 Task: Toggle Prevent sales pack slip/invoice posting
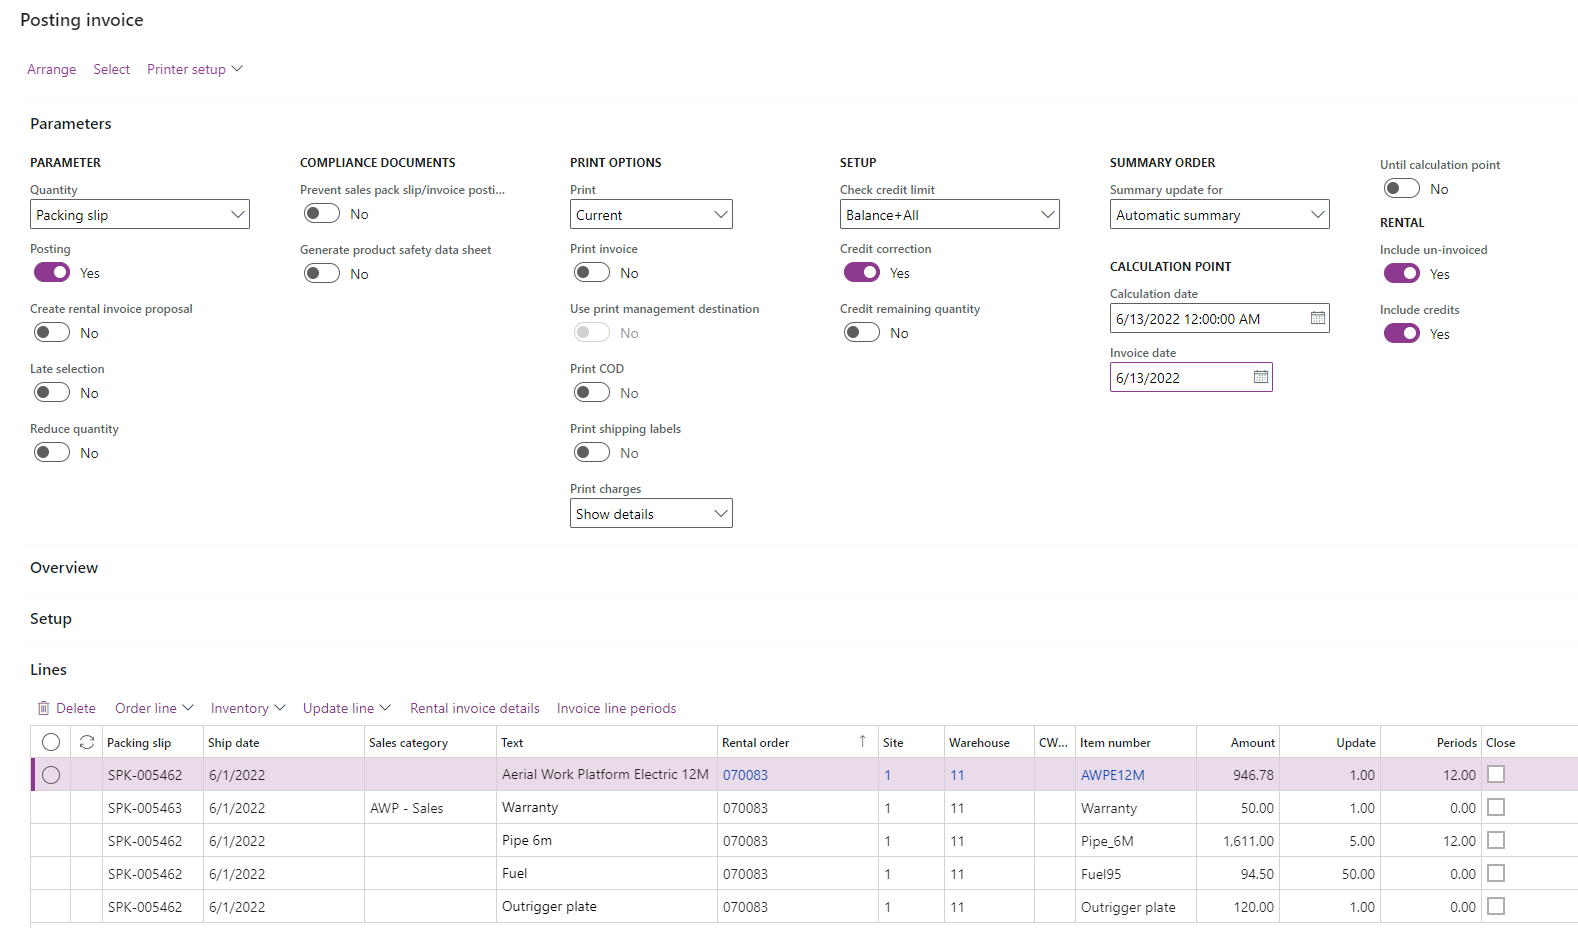322,213
